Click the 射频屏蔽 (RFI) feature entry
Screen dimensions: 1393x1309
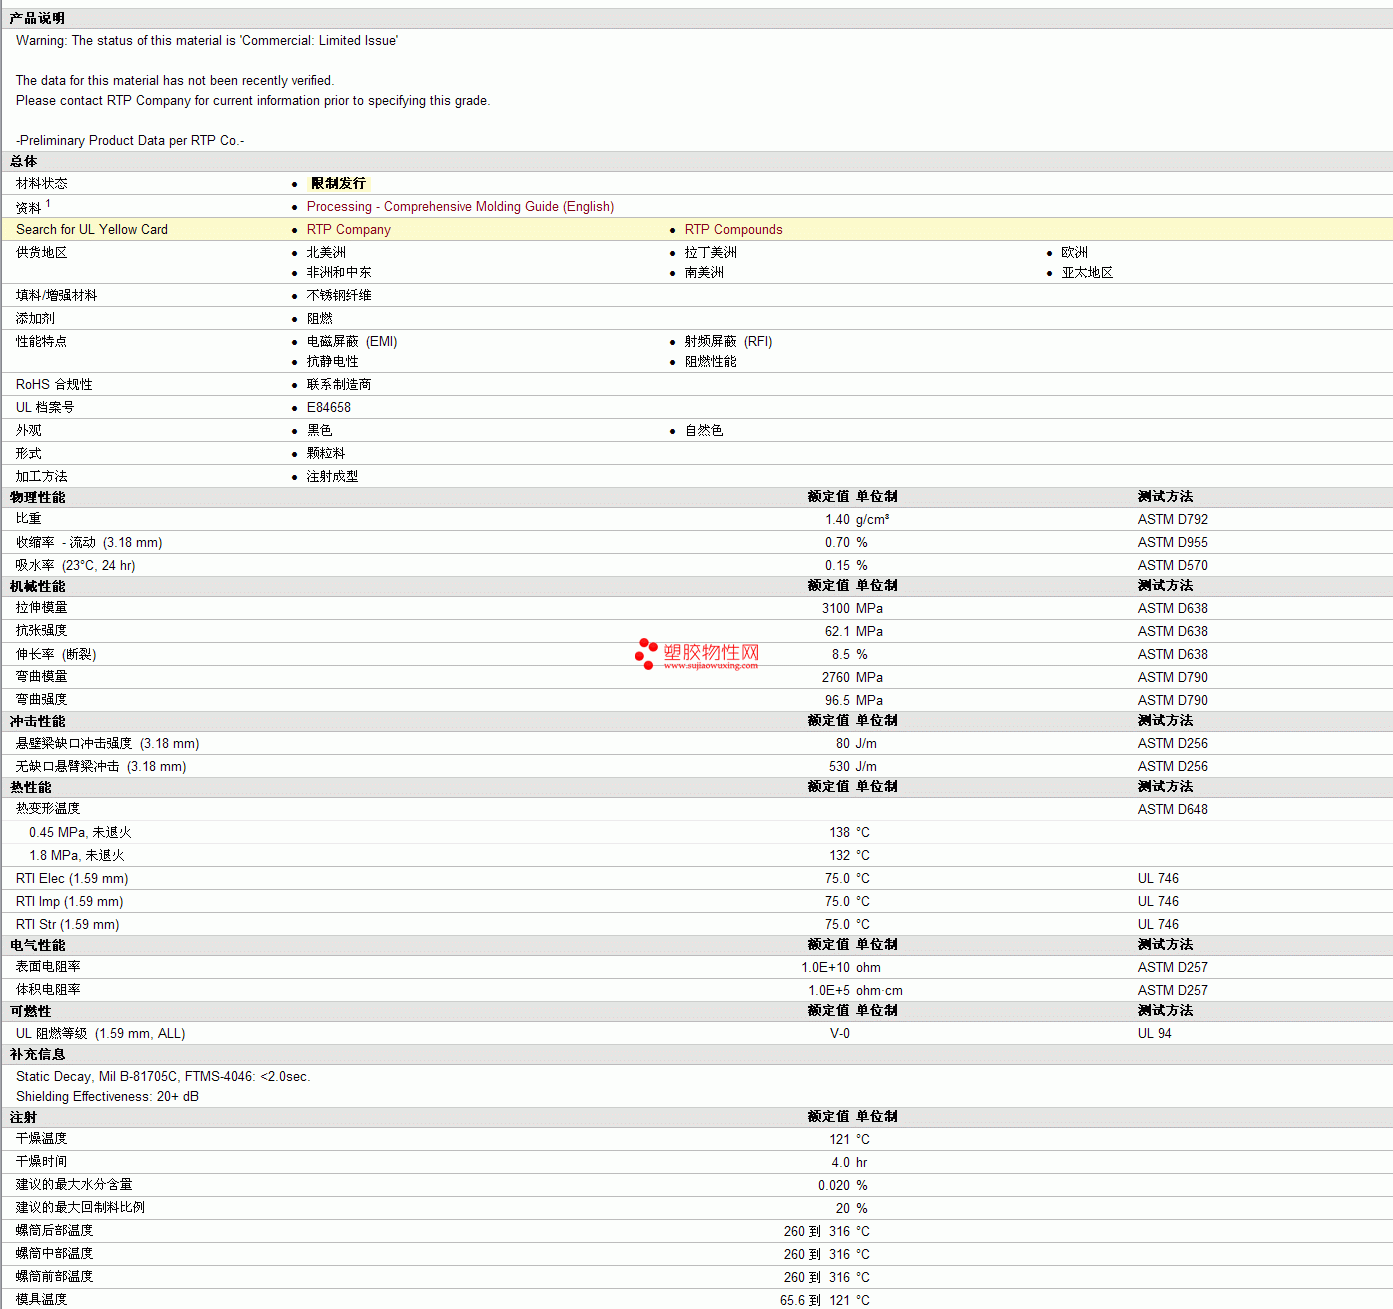tap(728, 342)
